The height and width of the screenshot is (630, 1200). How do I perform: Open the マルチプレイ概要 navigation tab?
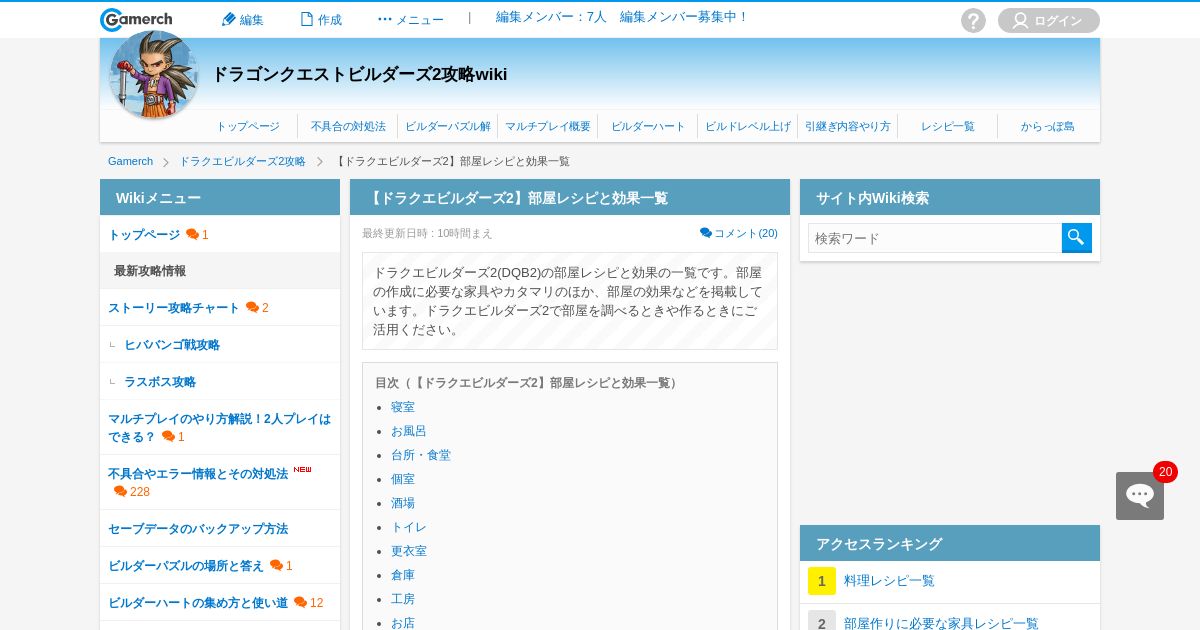548,126
